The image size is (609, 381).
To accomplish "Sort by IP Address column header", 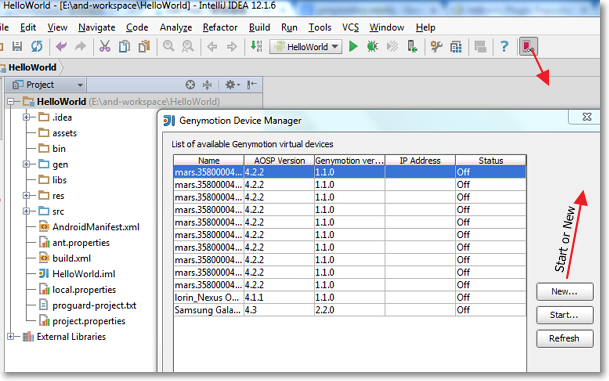I will 420,160.
